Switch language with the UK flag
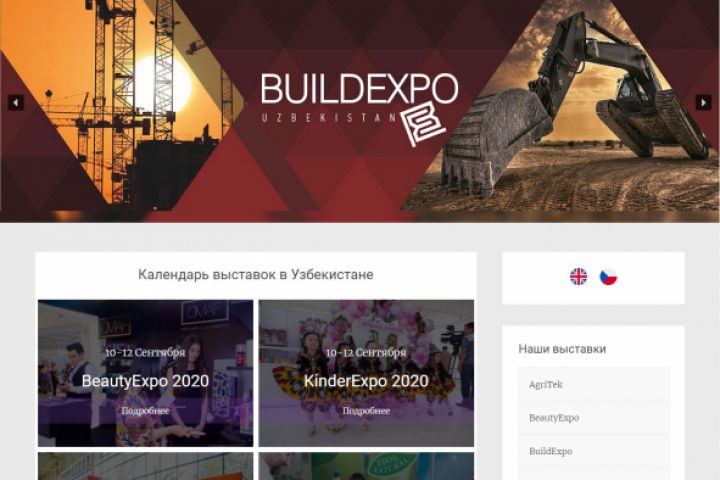The width and height of the screenshot is (720, 480). pyautogui.click(x=578, y=277)
